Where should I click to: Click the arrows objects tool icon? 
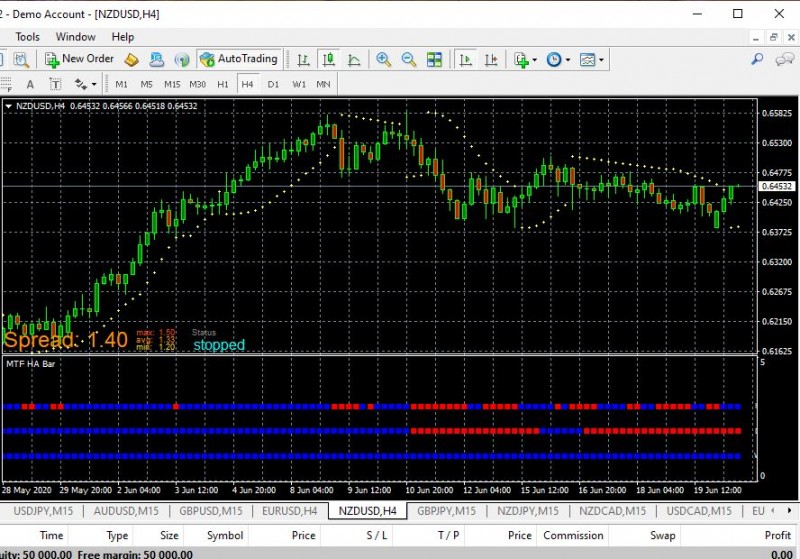click(81, 84)
